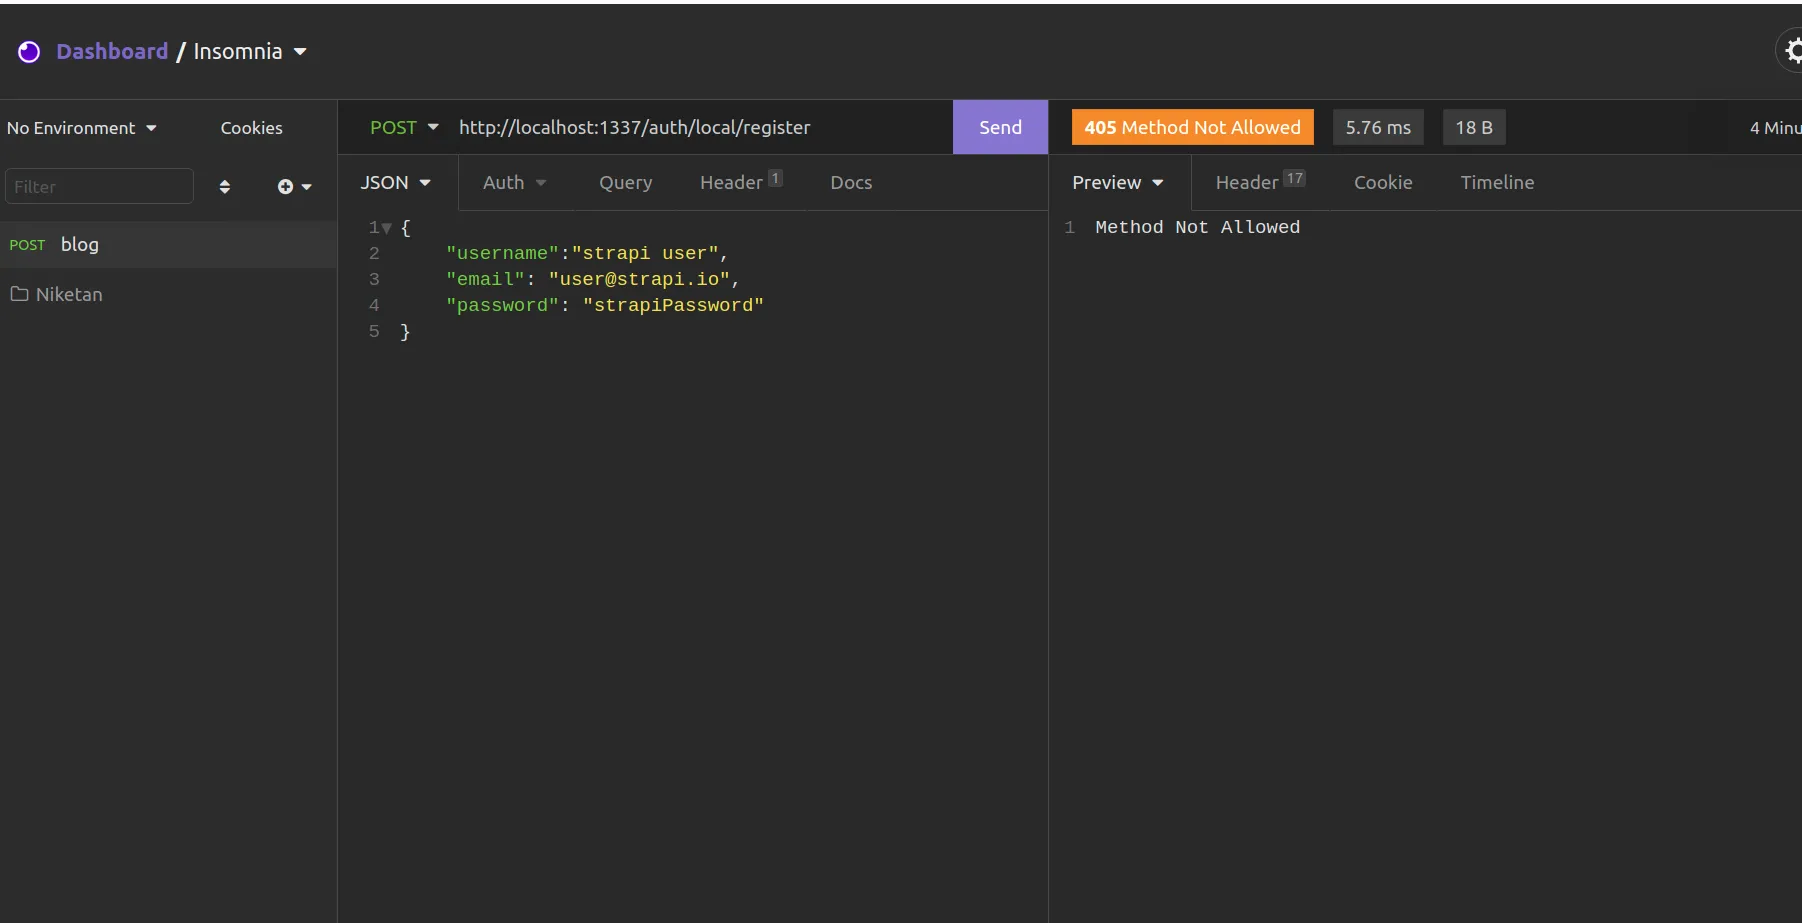Switch to the Cookie response tab
The image size is (1802, 923).
(1383, 183)
